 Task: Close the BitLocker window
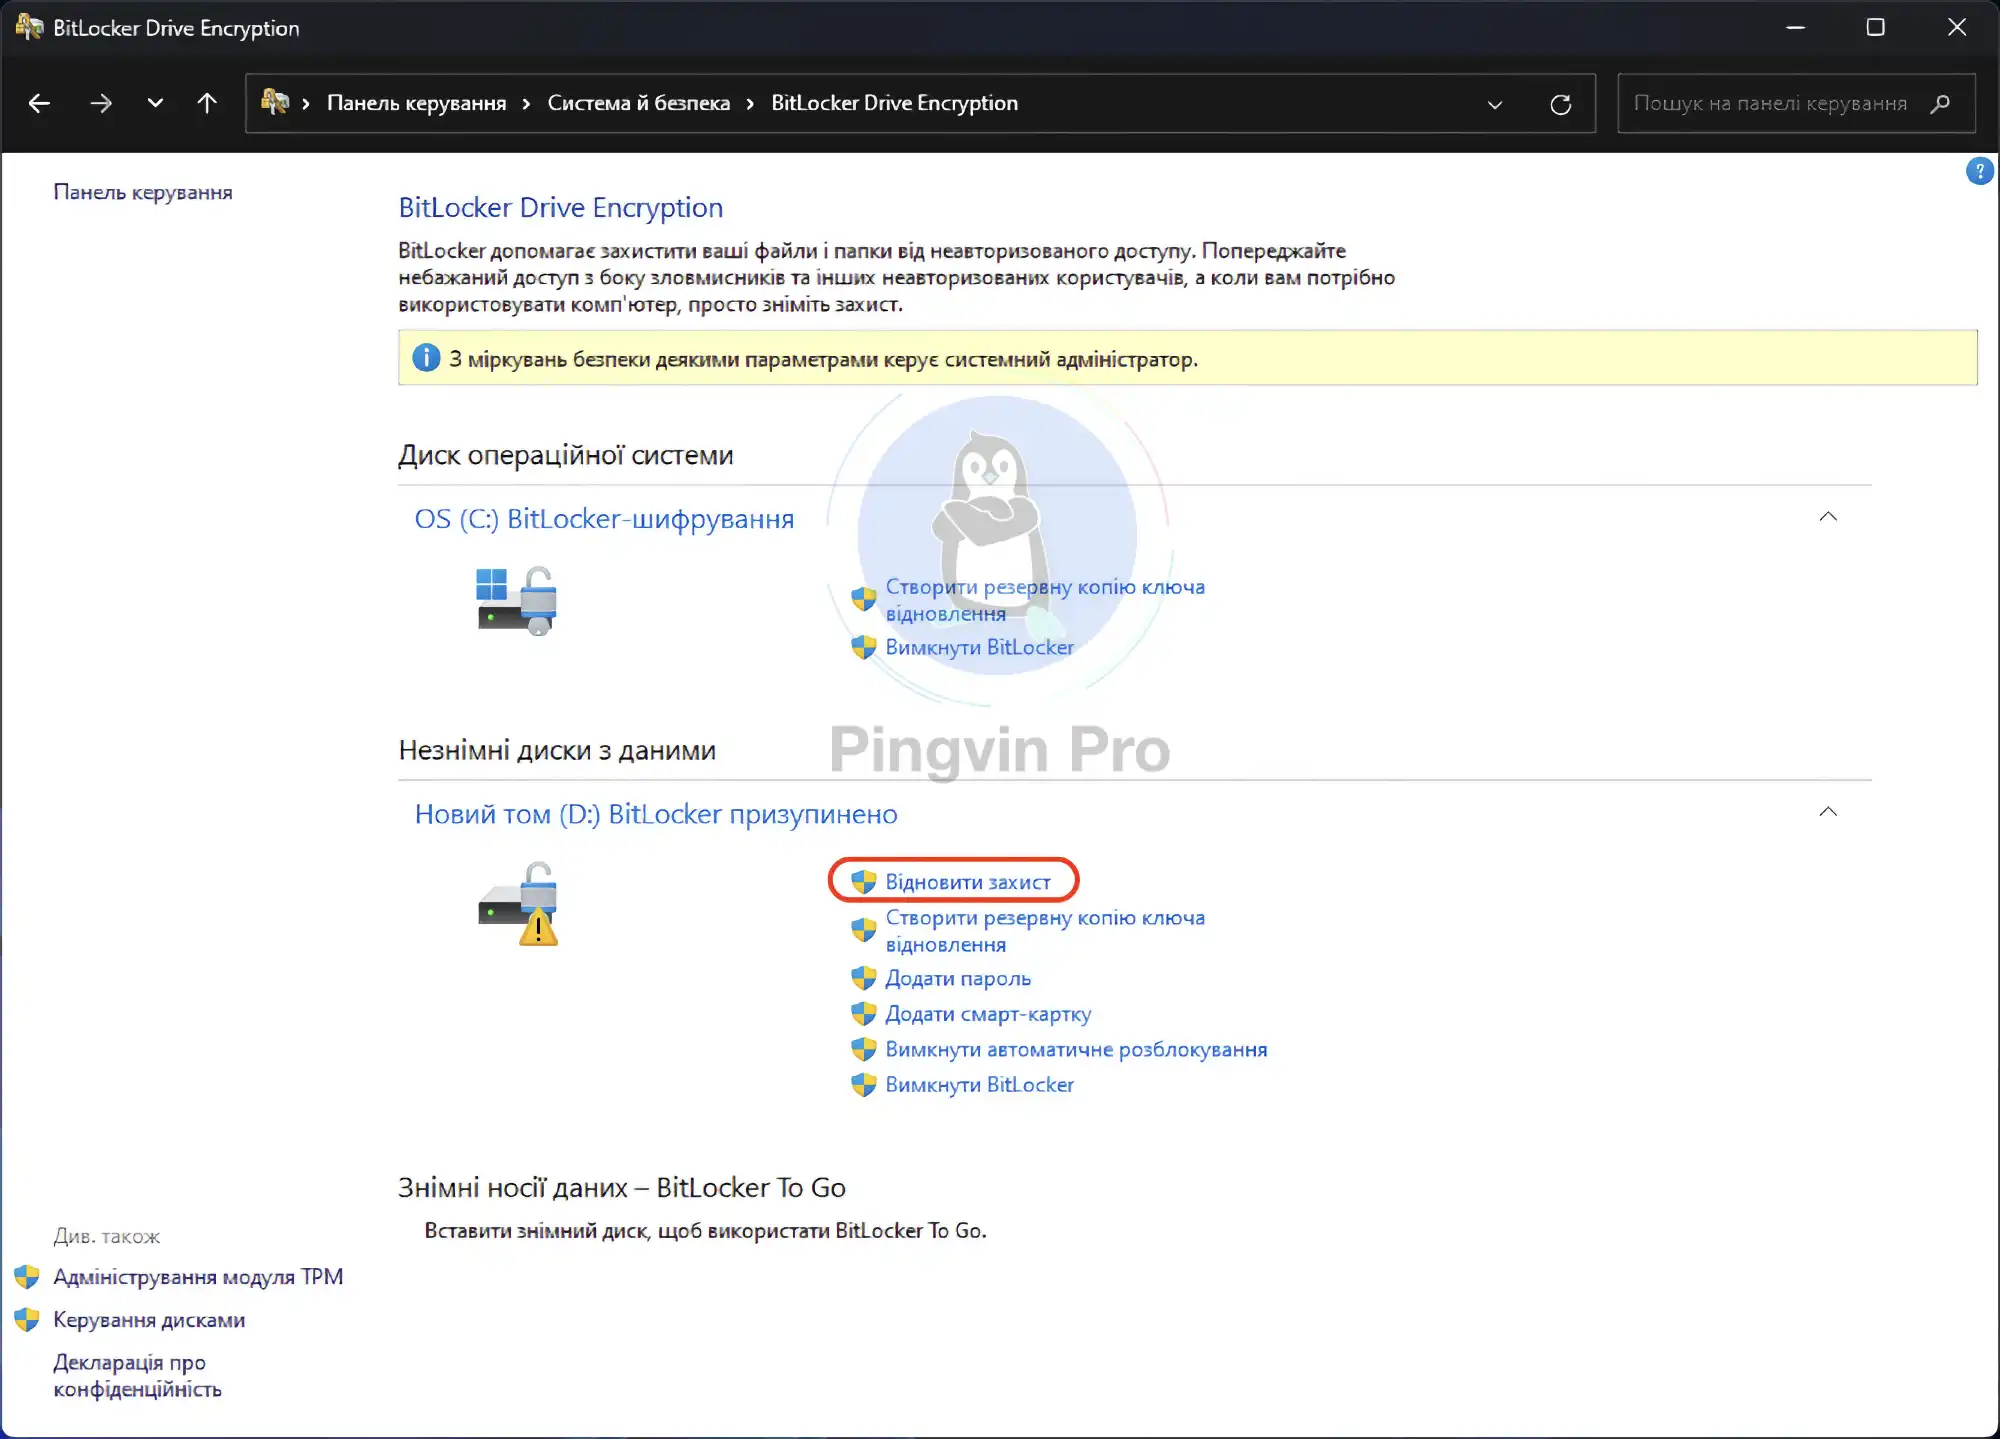click(1957, 27)
